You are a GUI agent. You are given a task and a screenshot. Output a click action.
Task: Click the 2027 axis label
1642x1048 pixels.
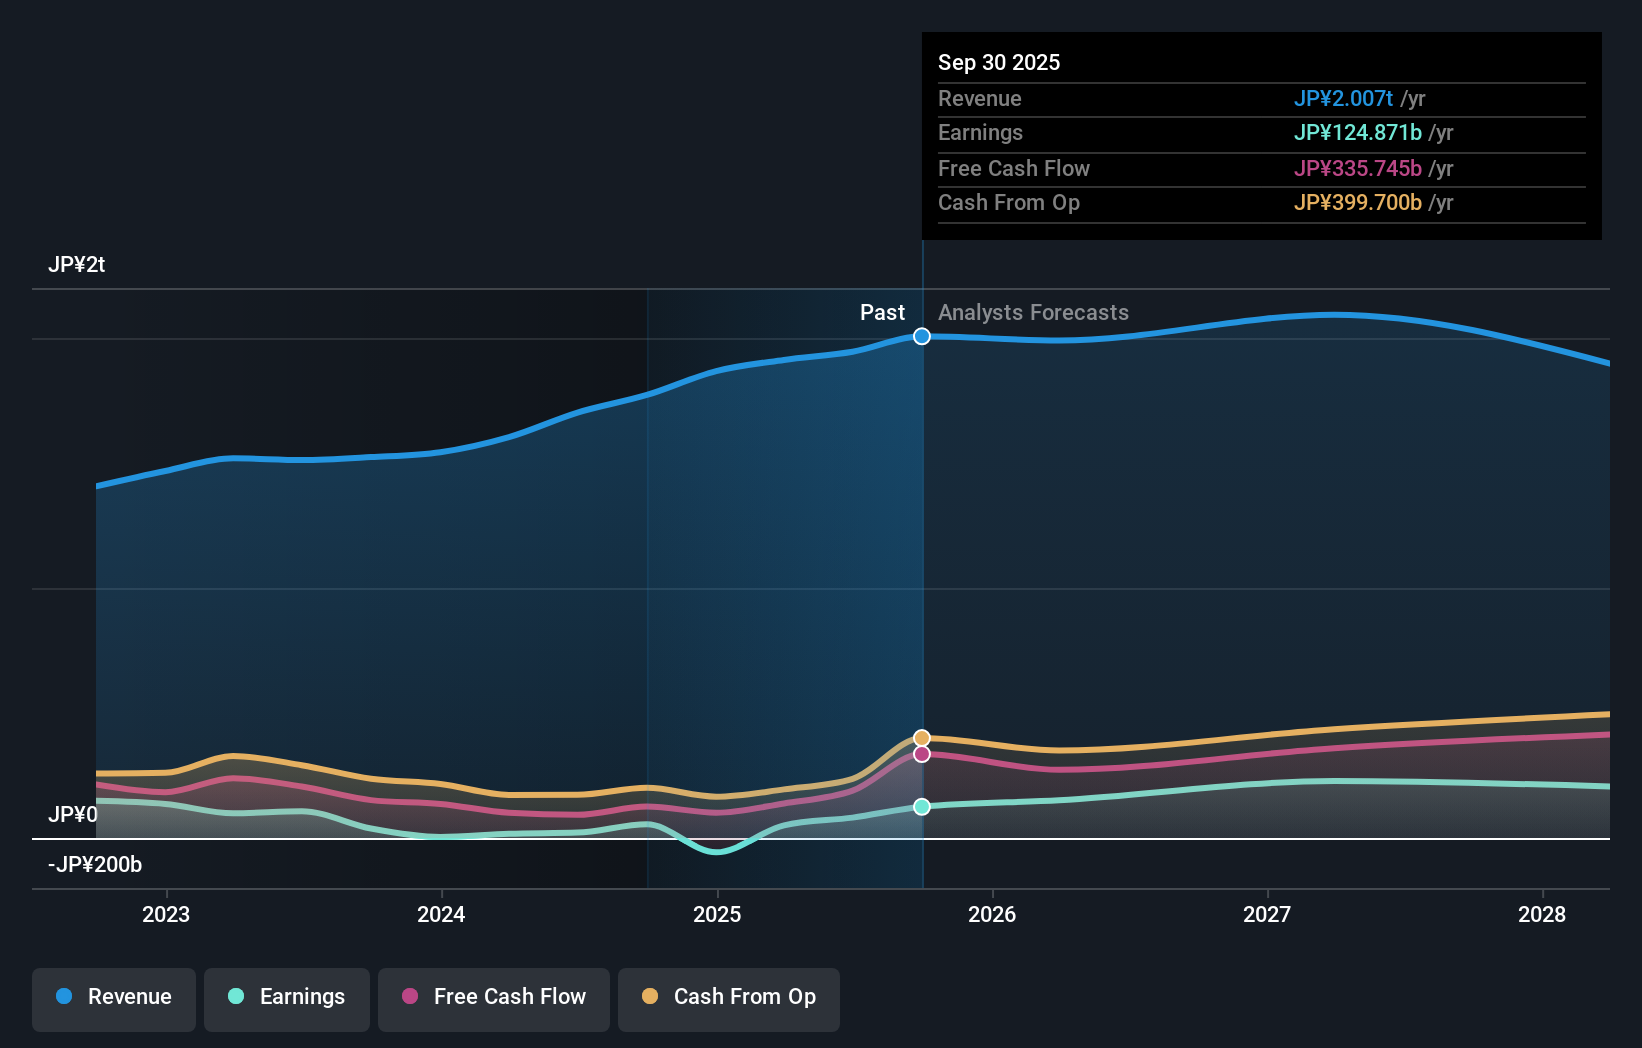click(x=1267, y=914)
